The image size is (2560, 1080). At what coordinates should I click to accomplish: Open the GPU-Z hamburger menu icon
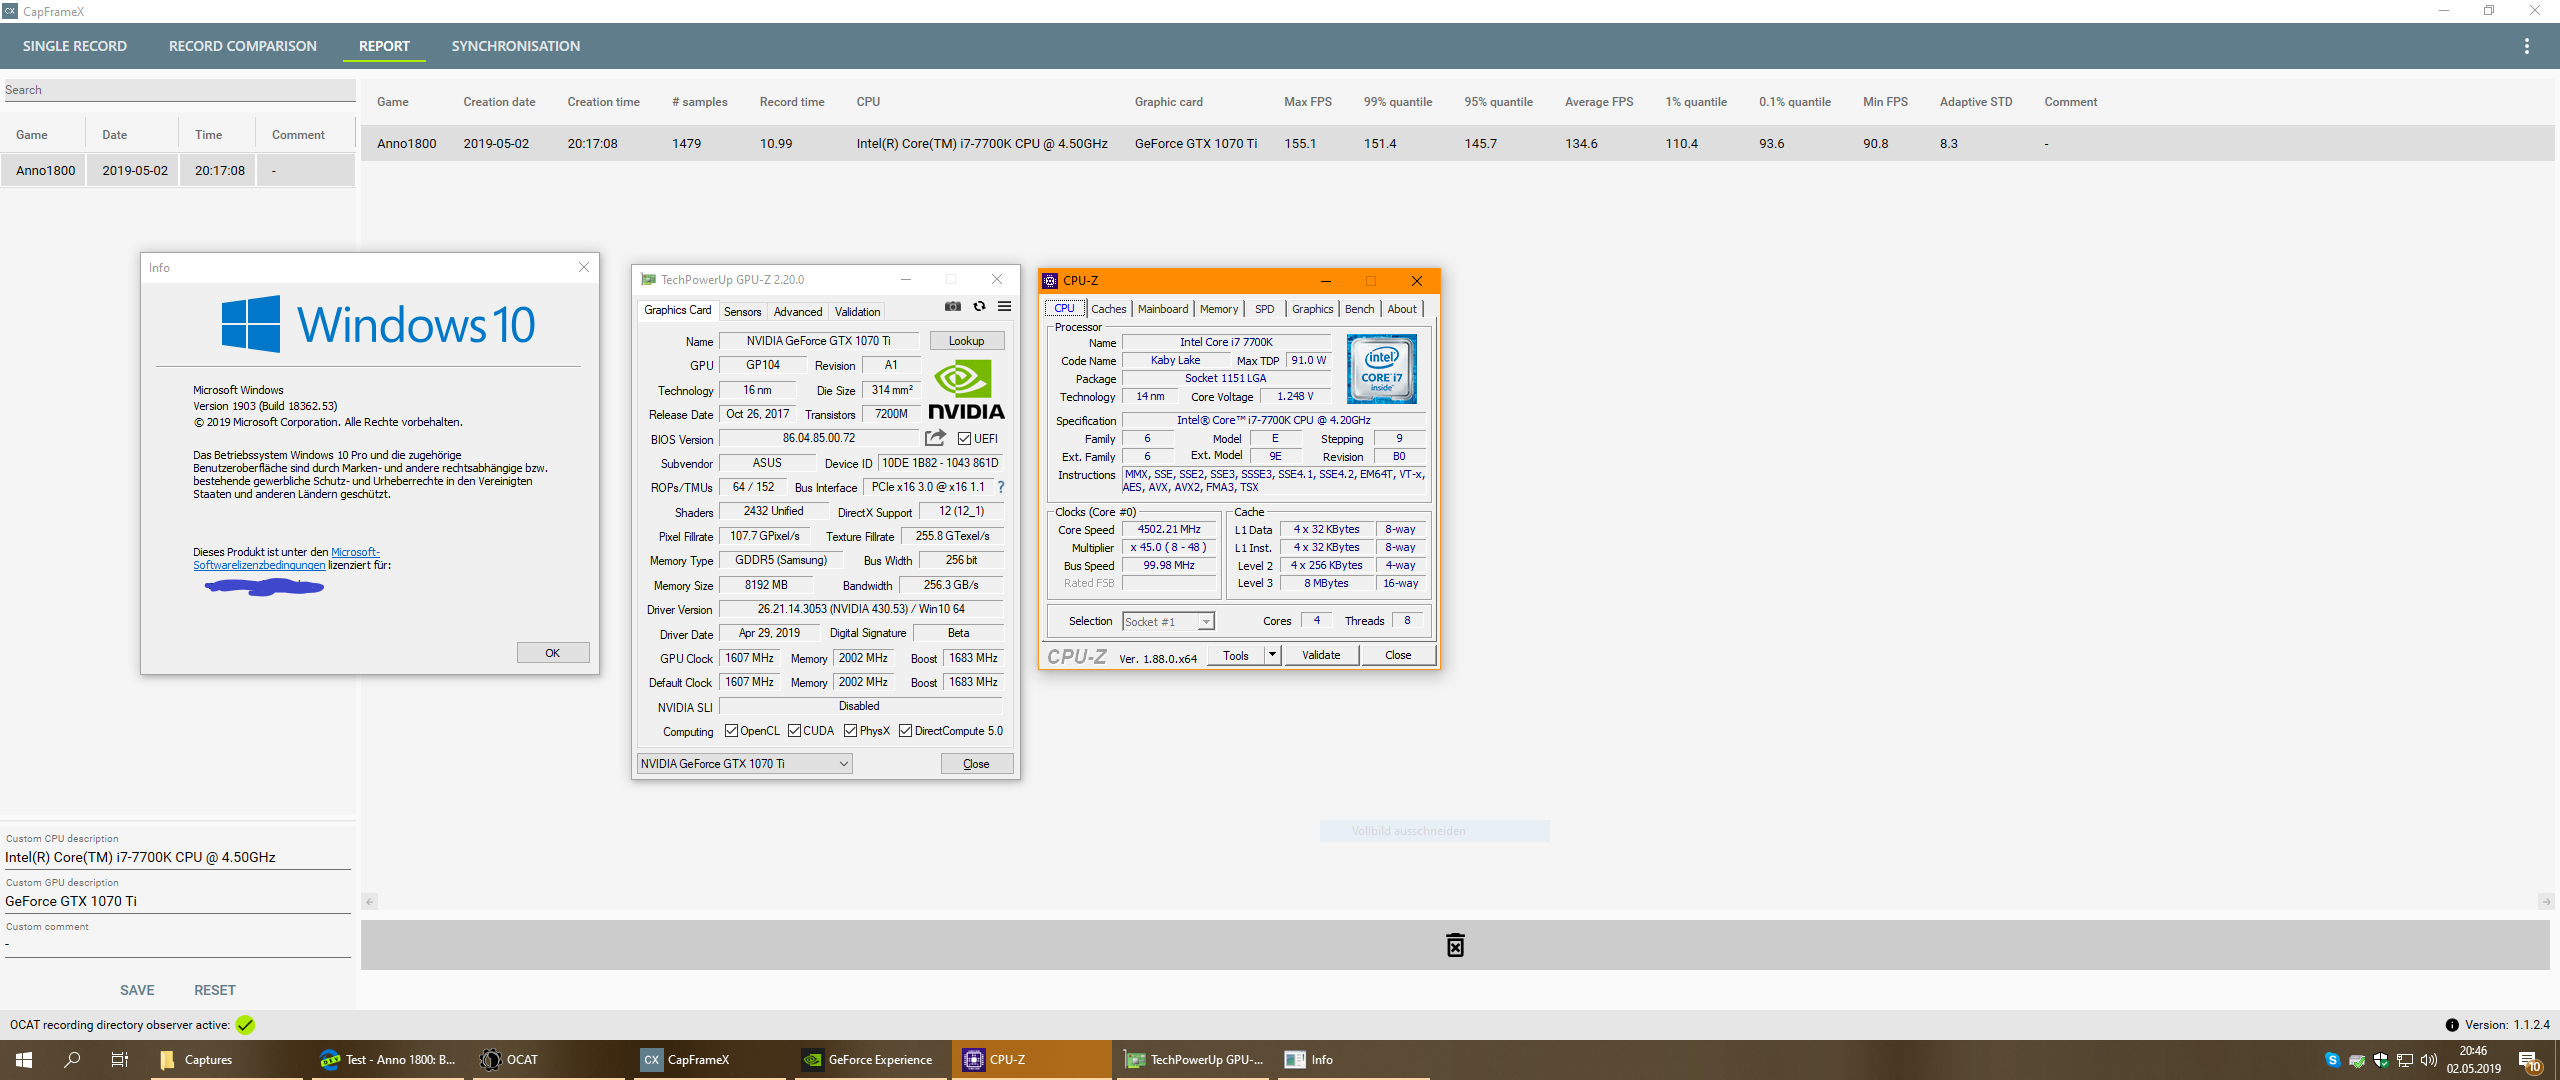tap(1004, 307)
